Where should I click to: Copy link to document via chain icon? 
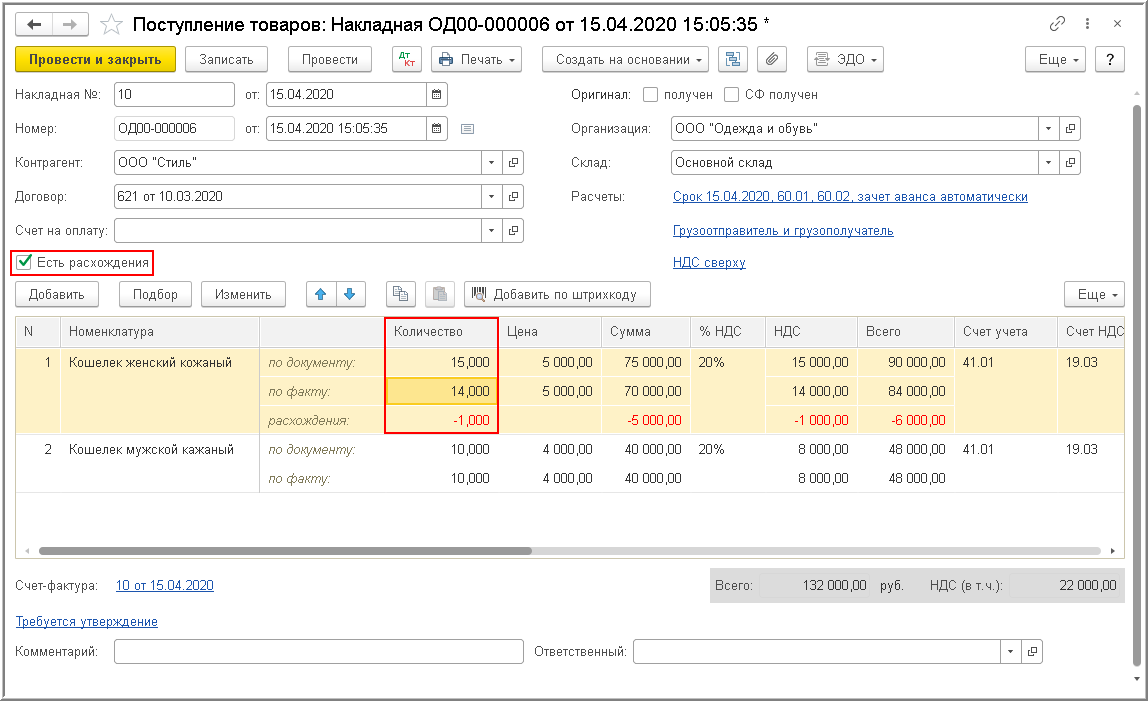tap(1056, 24)
